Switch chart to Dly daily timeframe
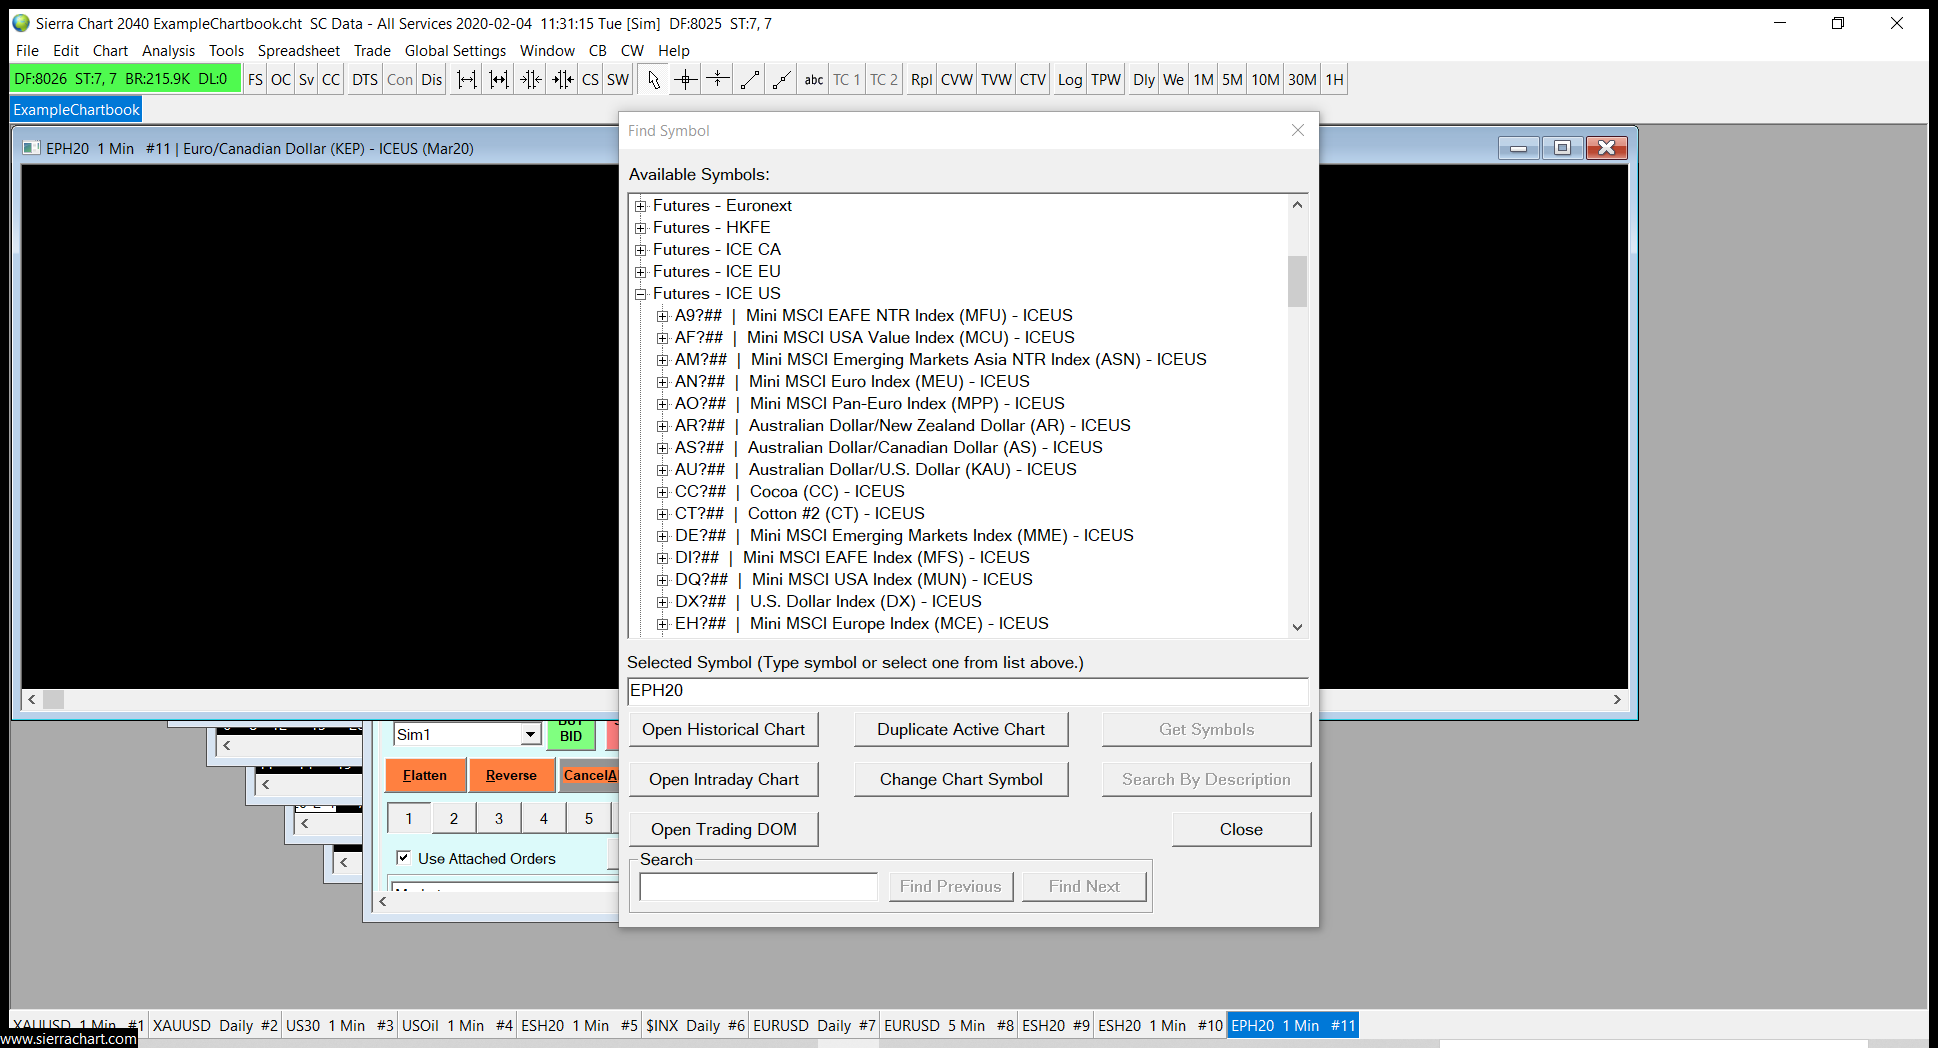The height and width of the screenshot is (1048, 1938). click(x=1144, y=80)
